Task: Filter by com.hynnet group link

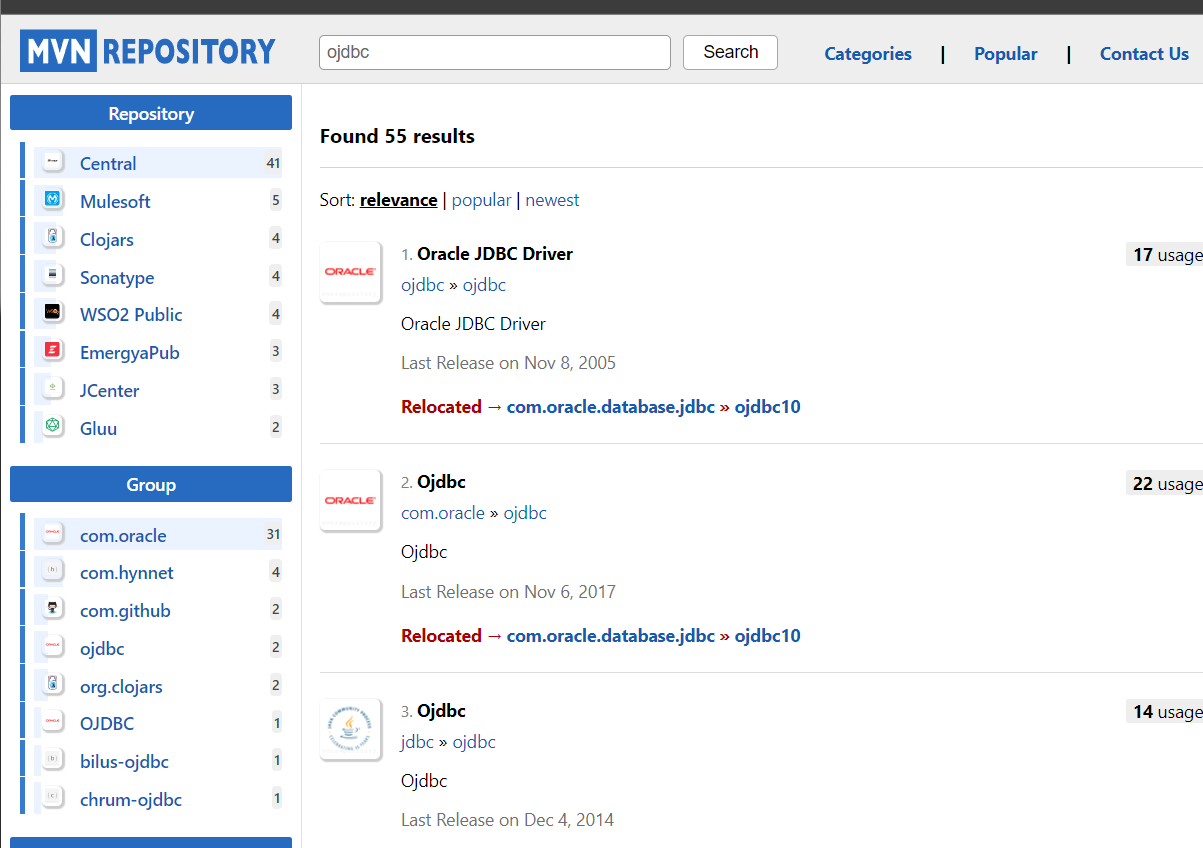Action: point(127,572)
